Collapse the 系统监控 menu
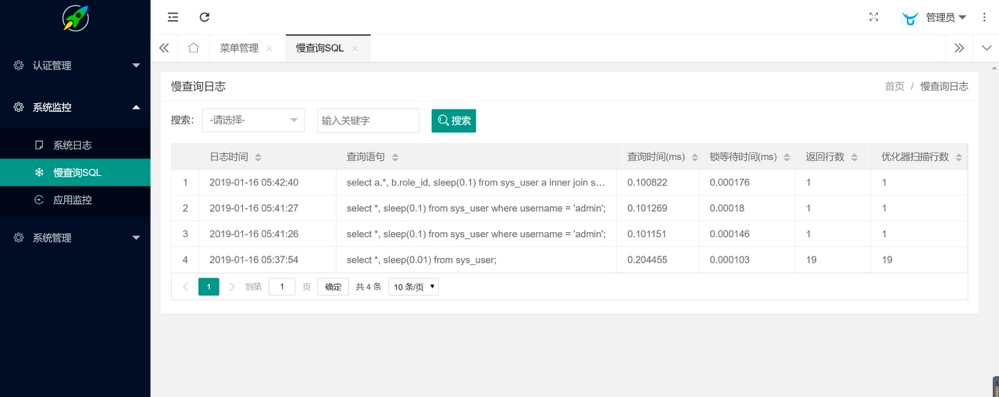 pyautogui.click(x=136, y=107)
